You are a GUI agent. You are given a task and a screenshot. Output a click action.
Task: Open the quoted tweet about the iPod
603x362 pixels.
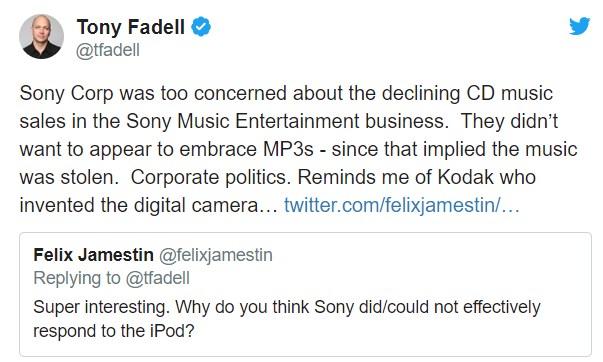click(305, 294)
